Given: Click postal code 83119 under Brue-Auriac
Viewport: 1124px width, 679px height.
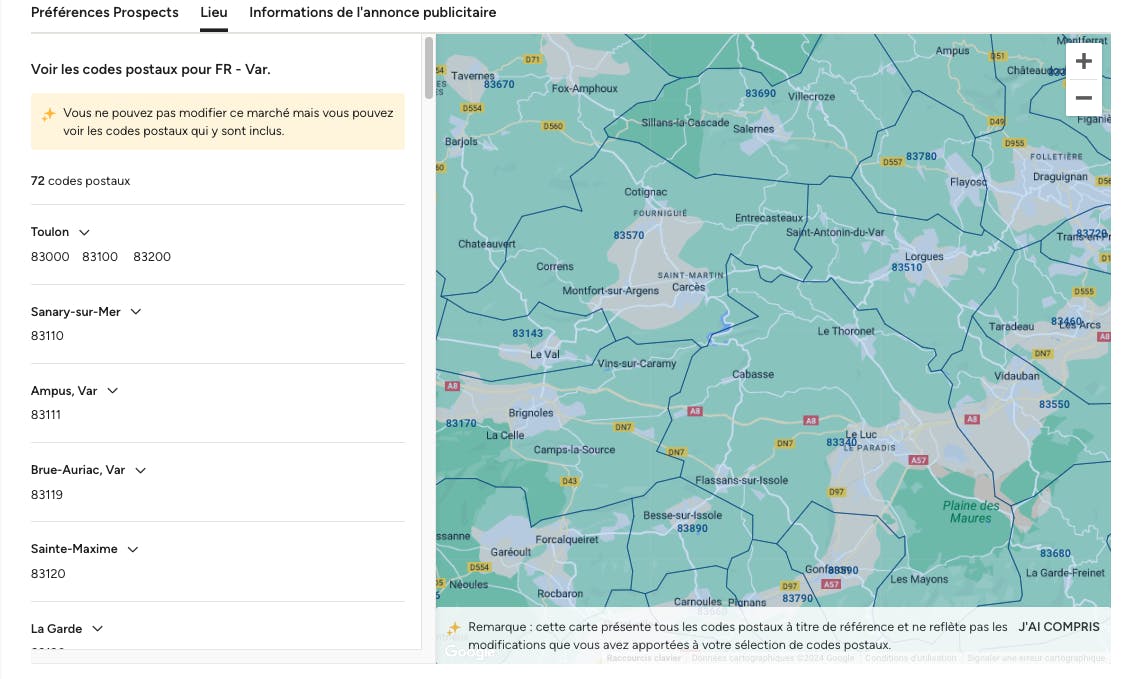Looking at the screenshot, I should (47, 495).
